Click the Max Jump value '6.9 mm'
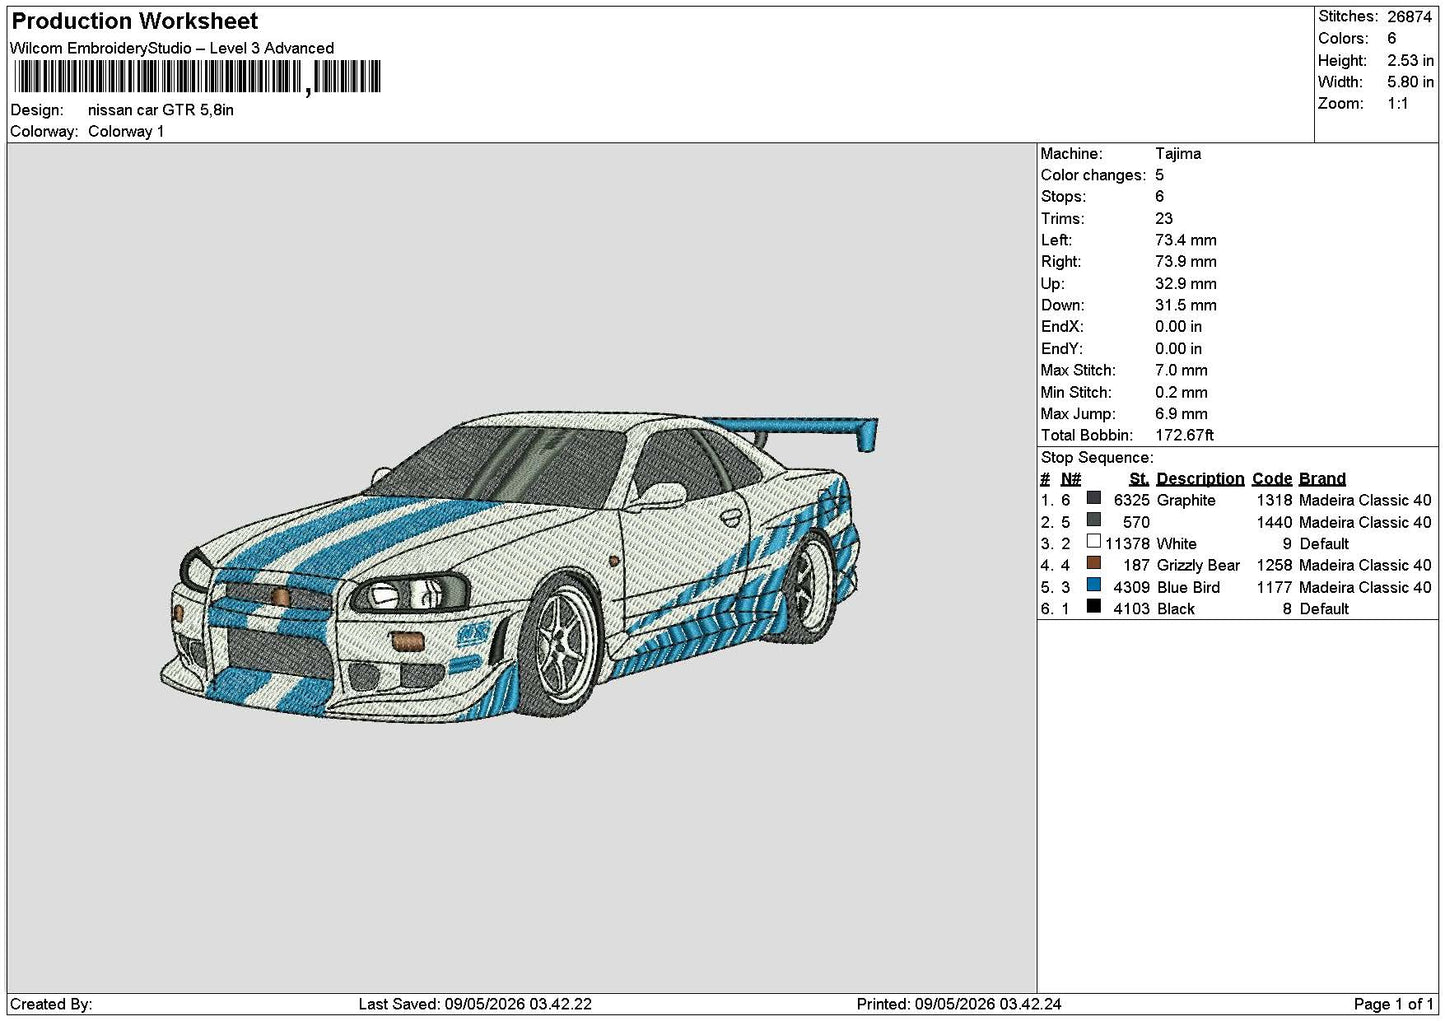1445x1021 pixels. 1181,414
